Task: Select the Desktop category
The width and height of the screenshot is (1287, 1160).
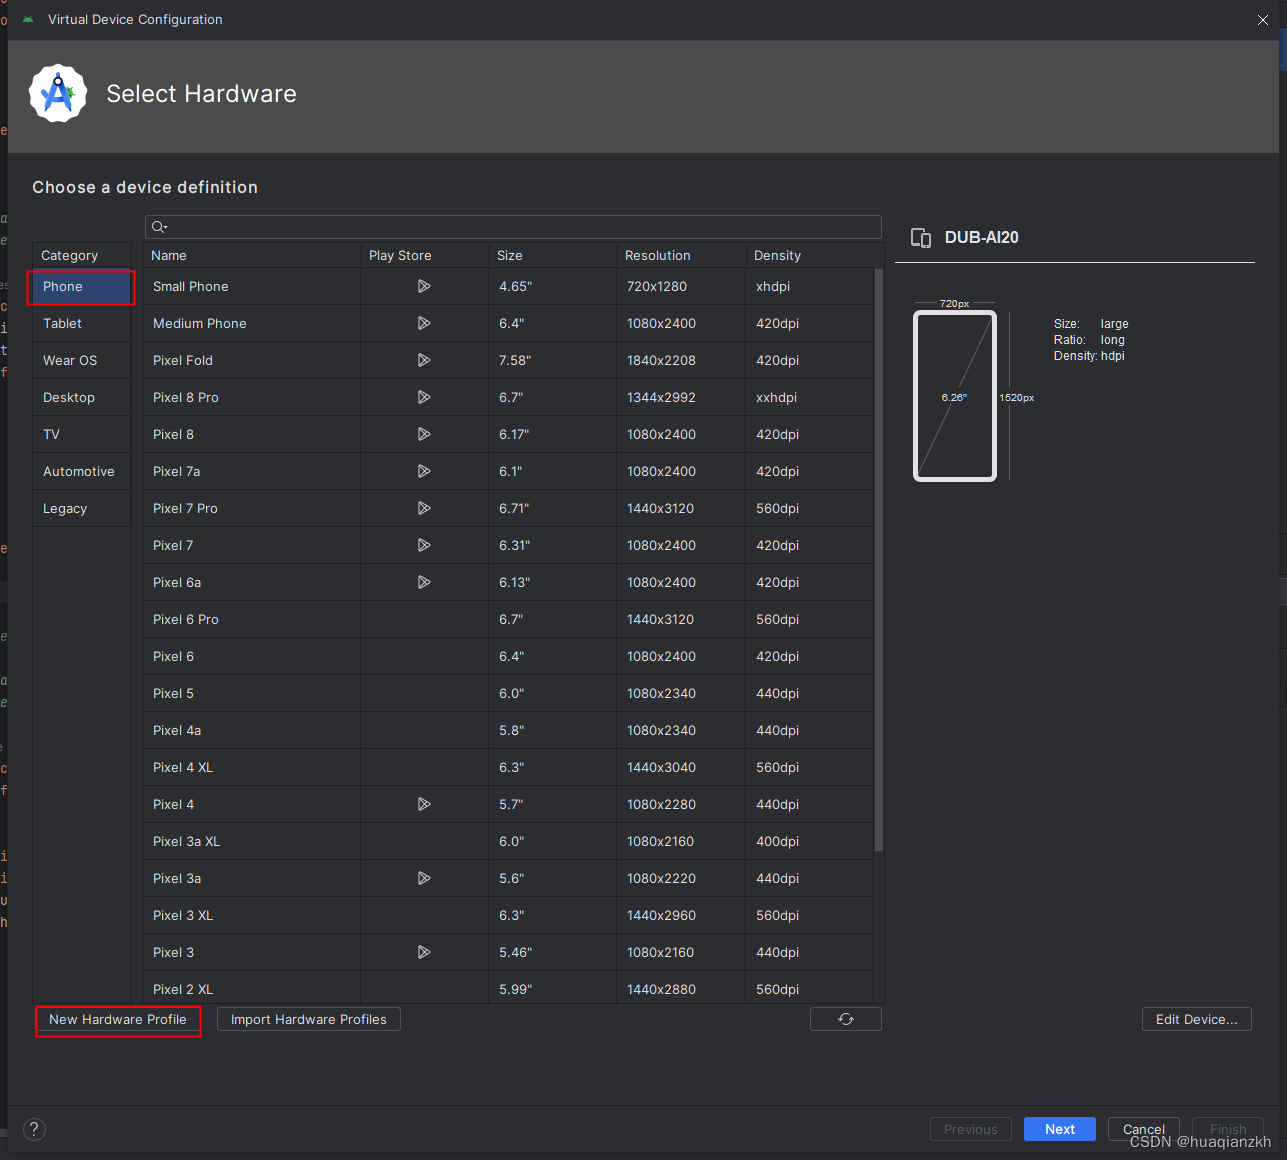Action: [82, 397]
